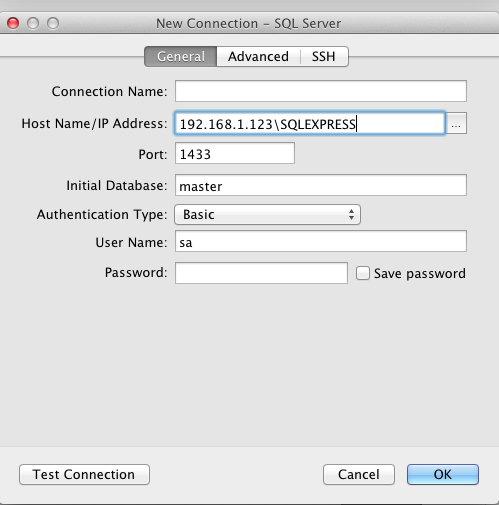Open host browse ellipsis button
The width and height of the screenshot is (499, 505).
click(x=456, y=124)
